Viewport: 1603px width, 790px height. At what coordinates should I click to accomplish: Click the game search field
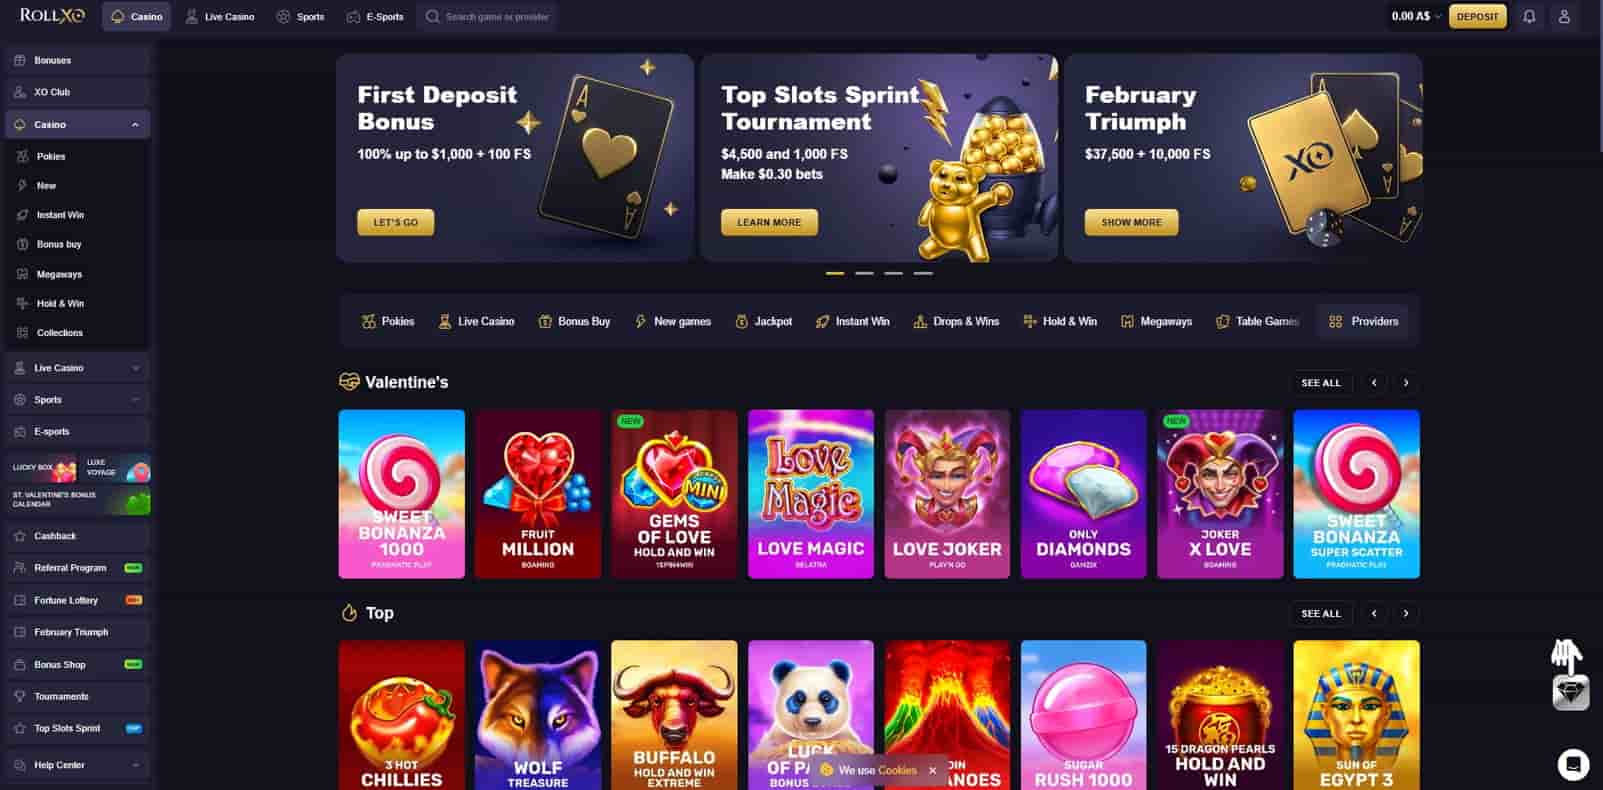click(x=487, y=17)
